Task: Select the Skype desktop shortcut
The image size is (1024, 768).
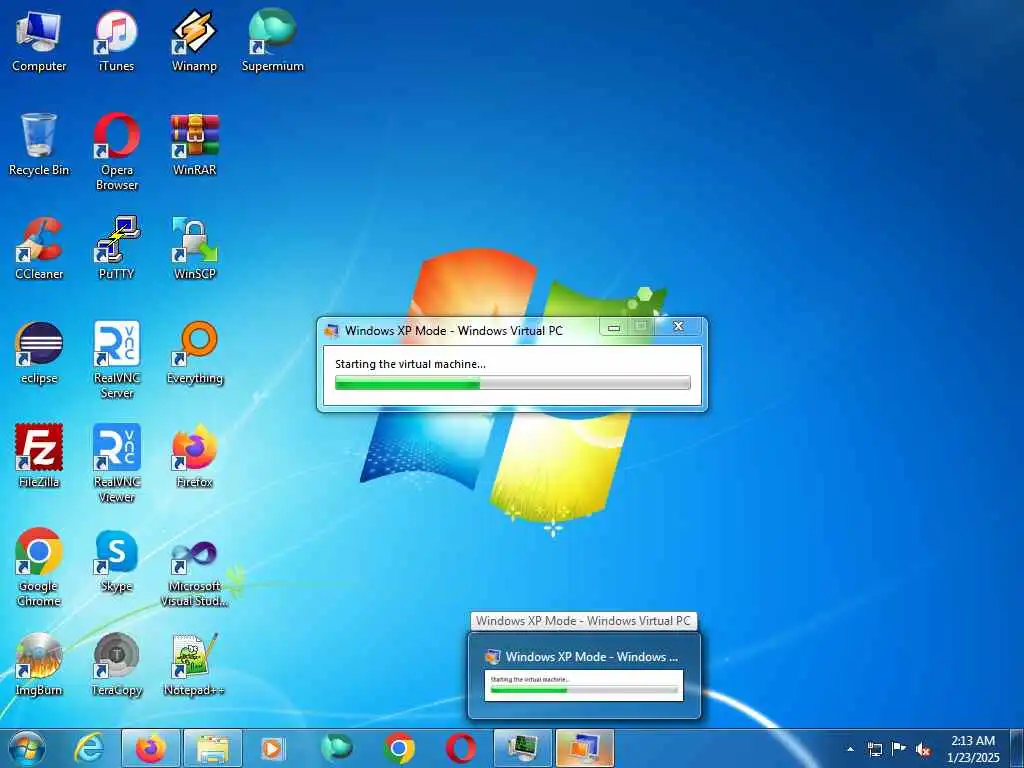Action: pyautogui.click(x=116, y=560)
